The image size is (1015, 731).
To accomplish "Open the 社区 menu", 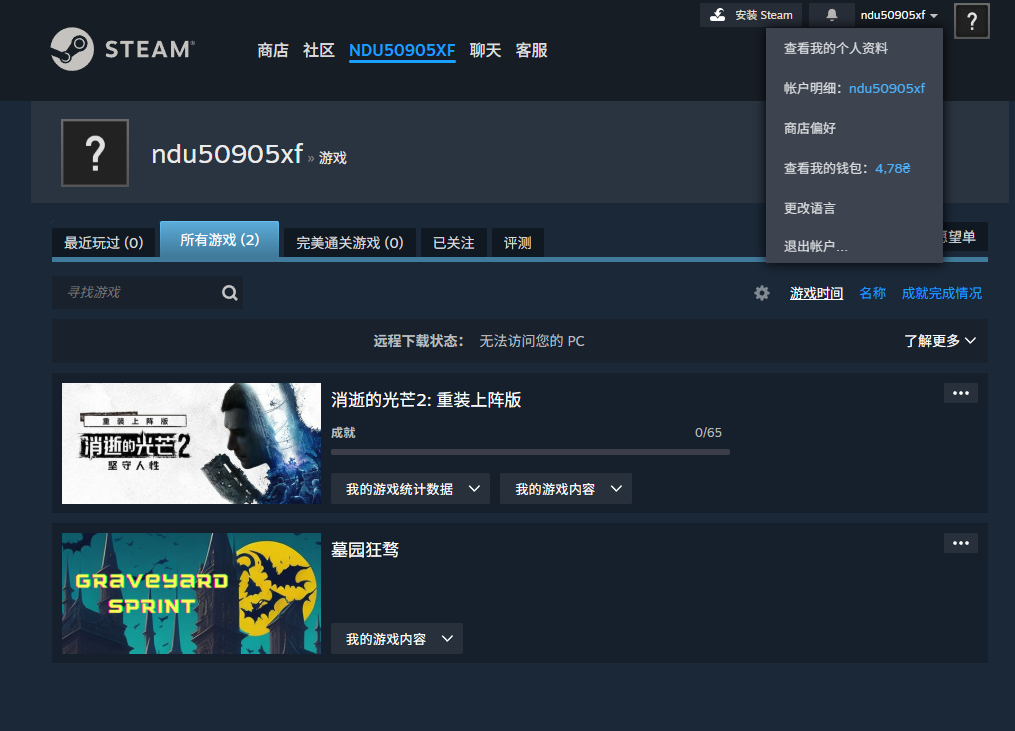I will (x=318, y=51).
